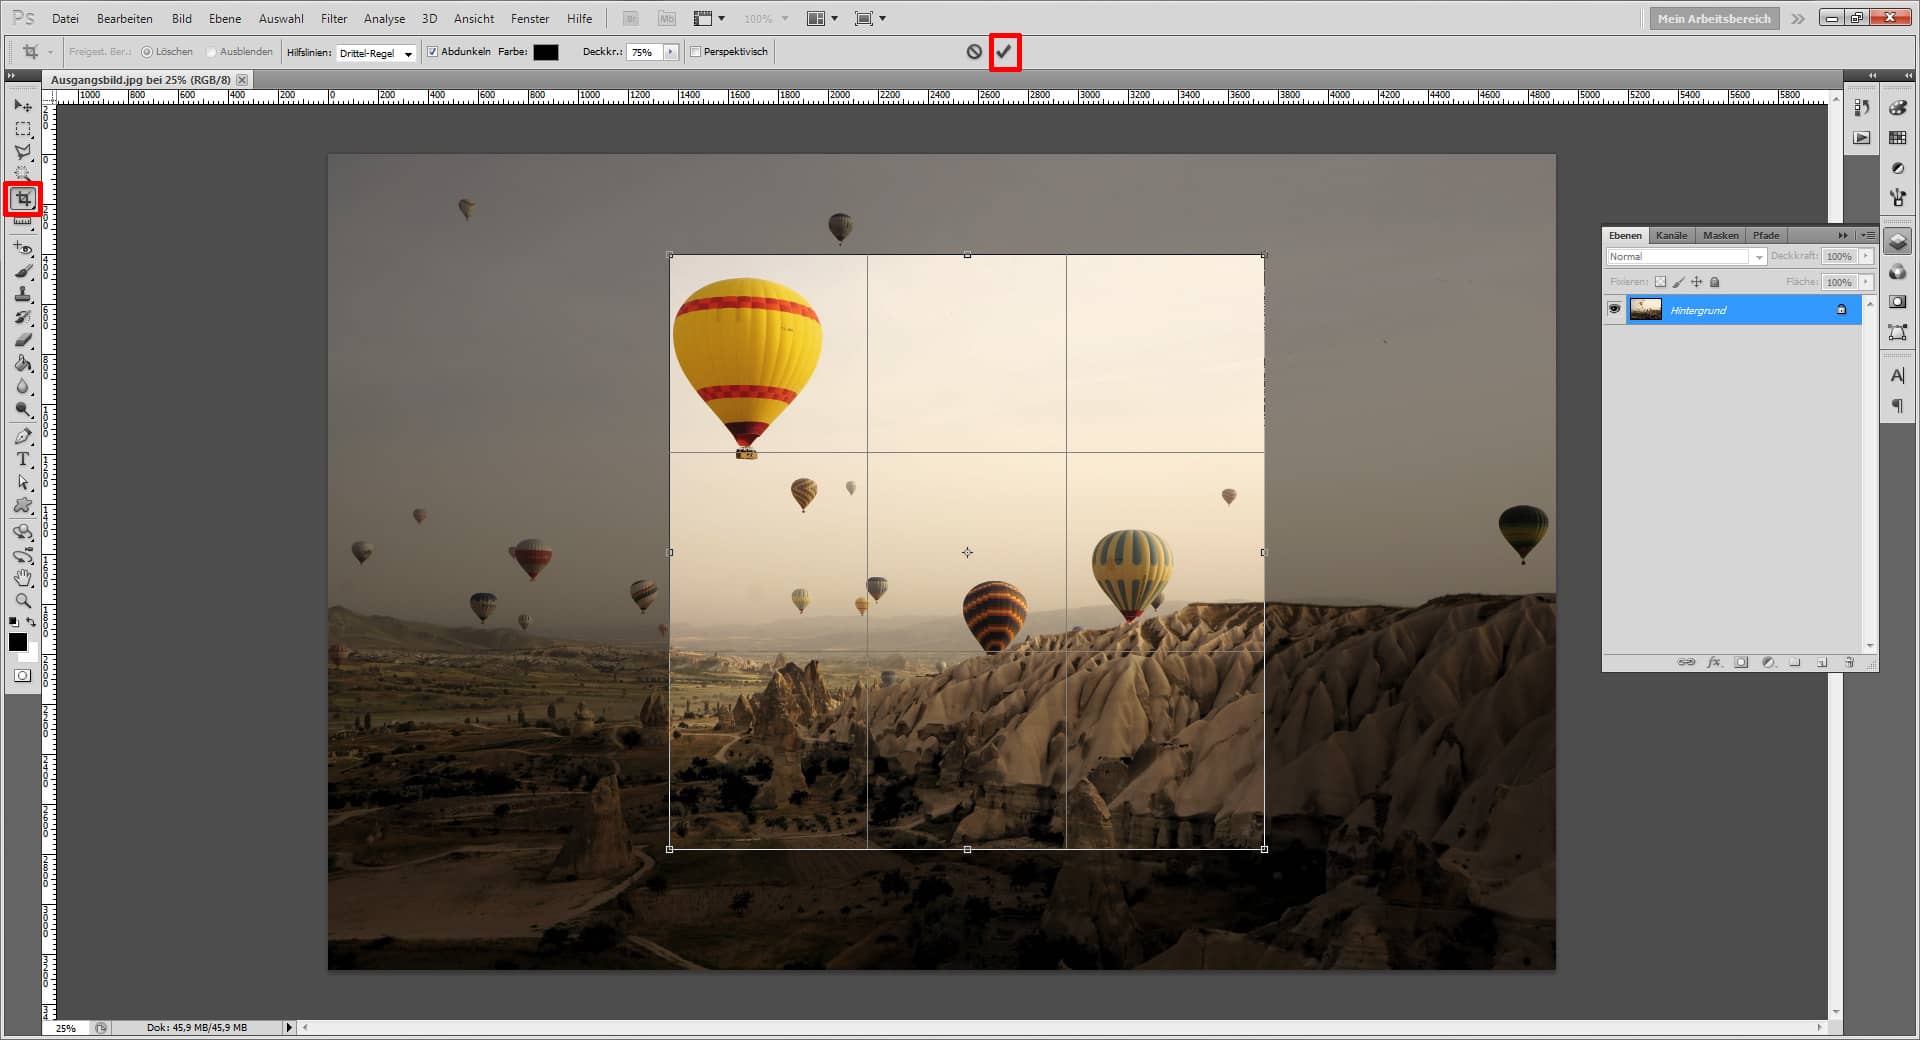This screenshot has height=1040, width=1920.
Task: Open the Hilfslinien dropdown
Action: (x=410, y=52)
